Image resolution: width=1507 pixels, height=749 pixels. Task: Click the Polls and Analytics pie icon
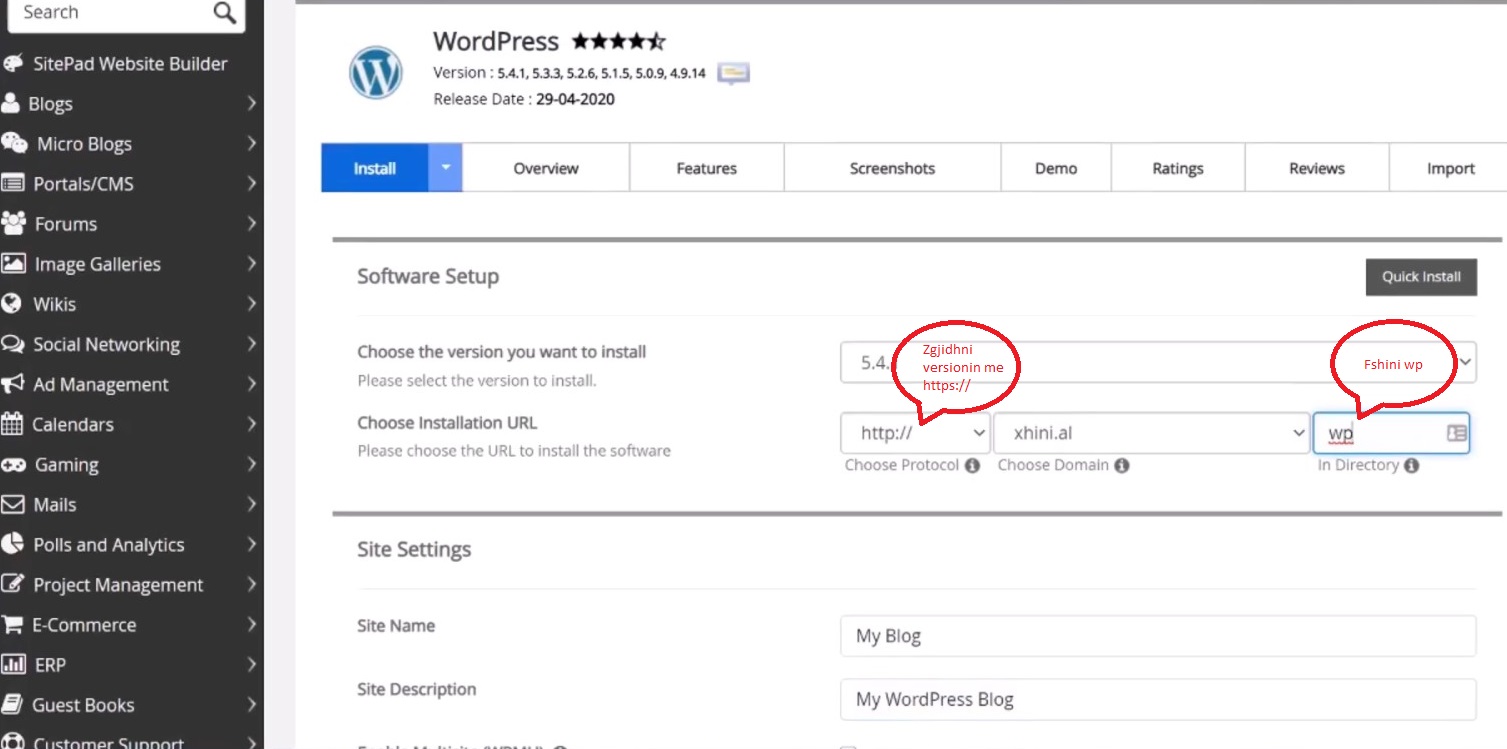[13, 543]
